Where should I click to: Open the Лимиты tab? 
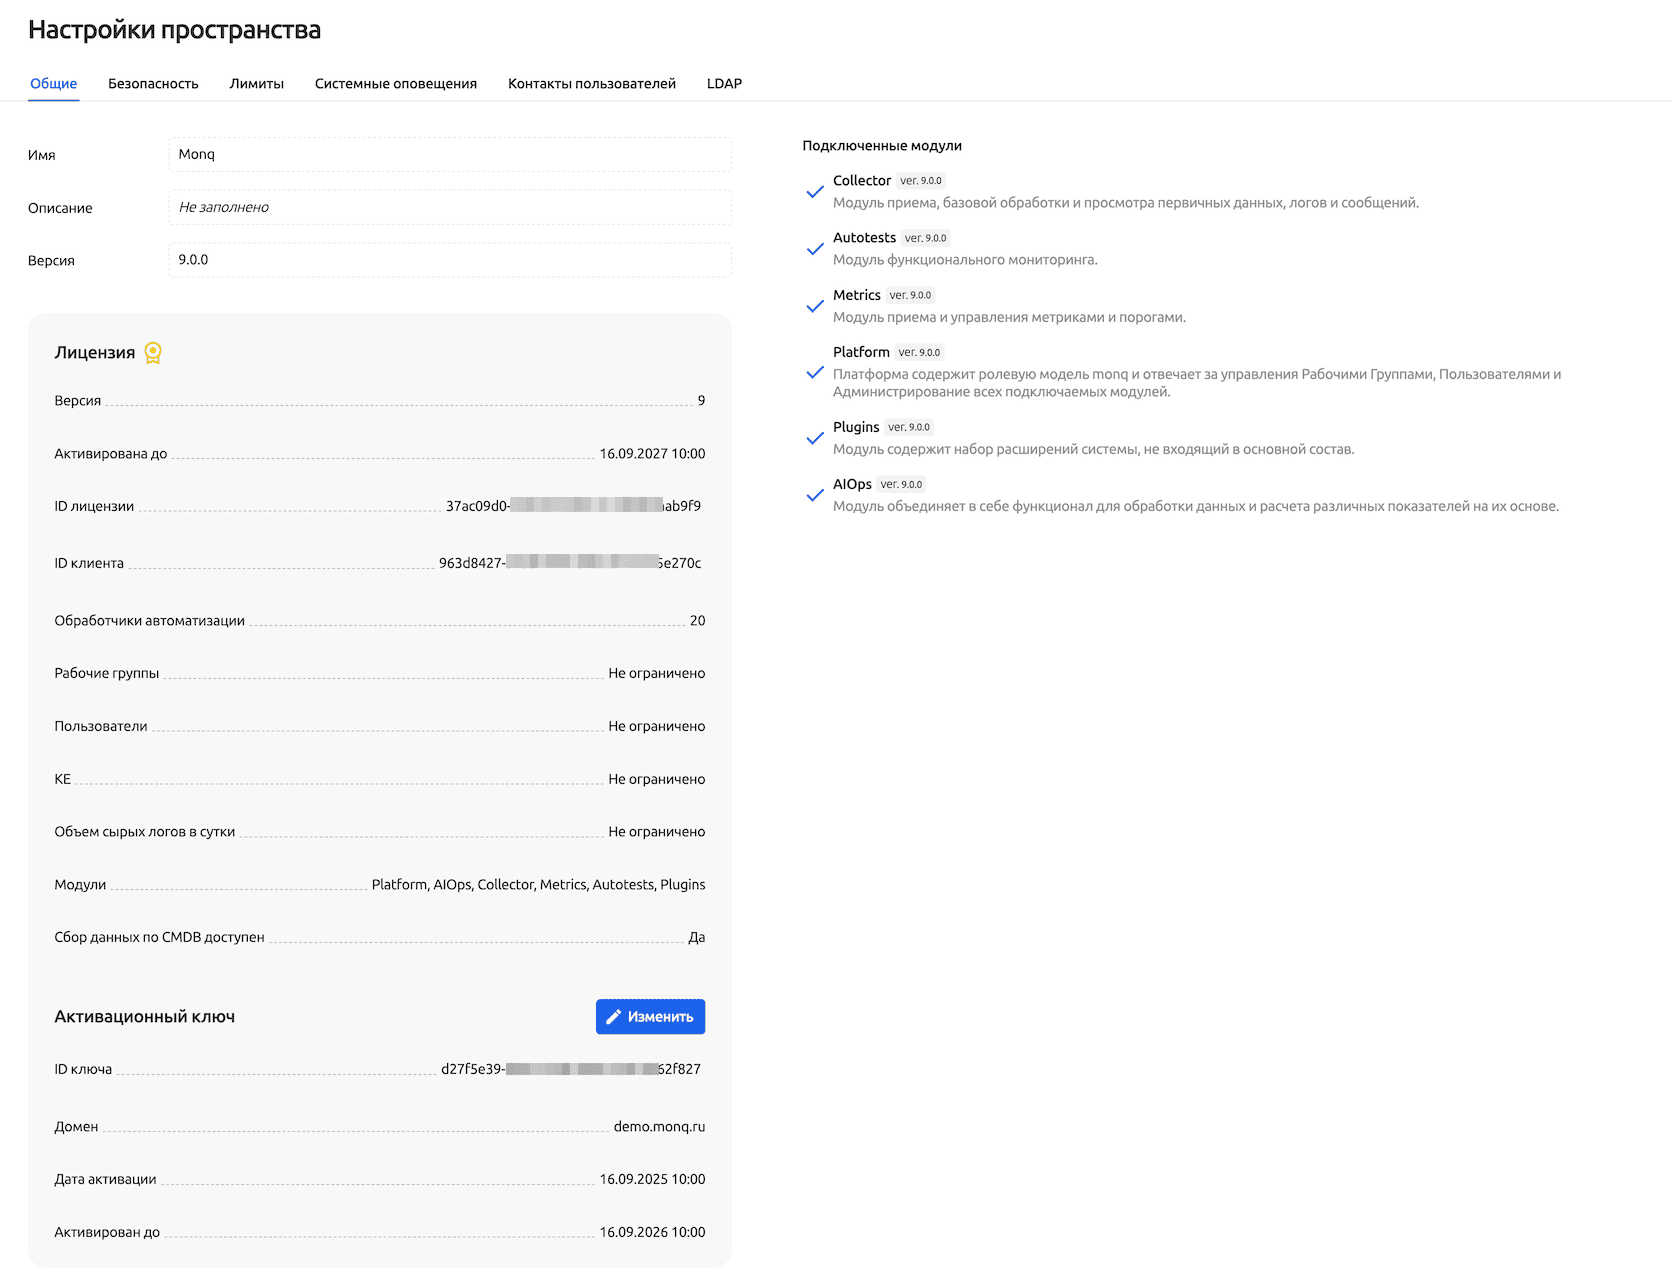coord(256,84)
